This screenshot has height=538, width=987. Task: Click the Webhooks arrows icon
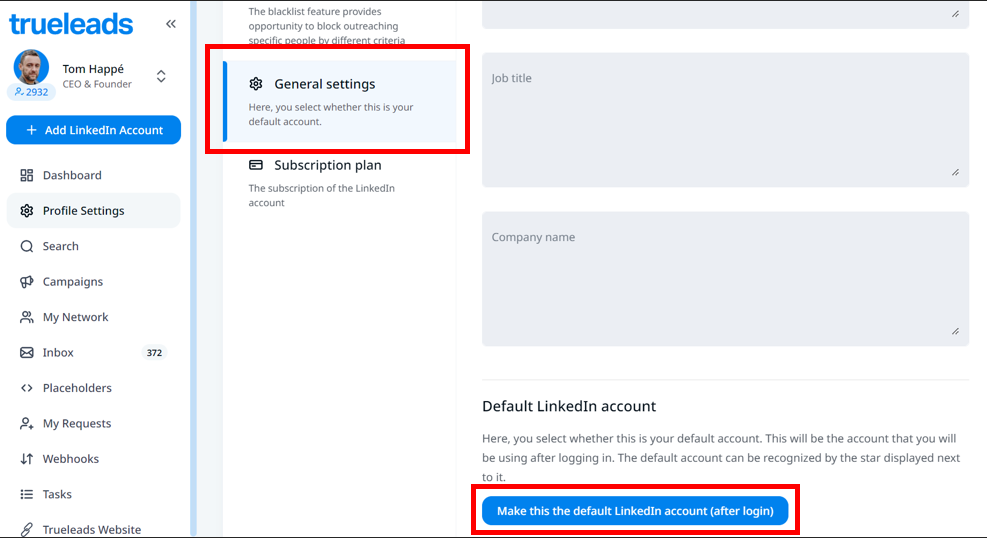point(27,459)
